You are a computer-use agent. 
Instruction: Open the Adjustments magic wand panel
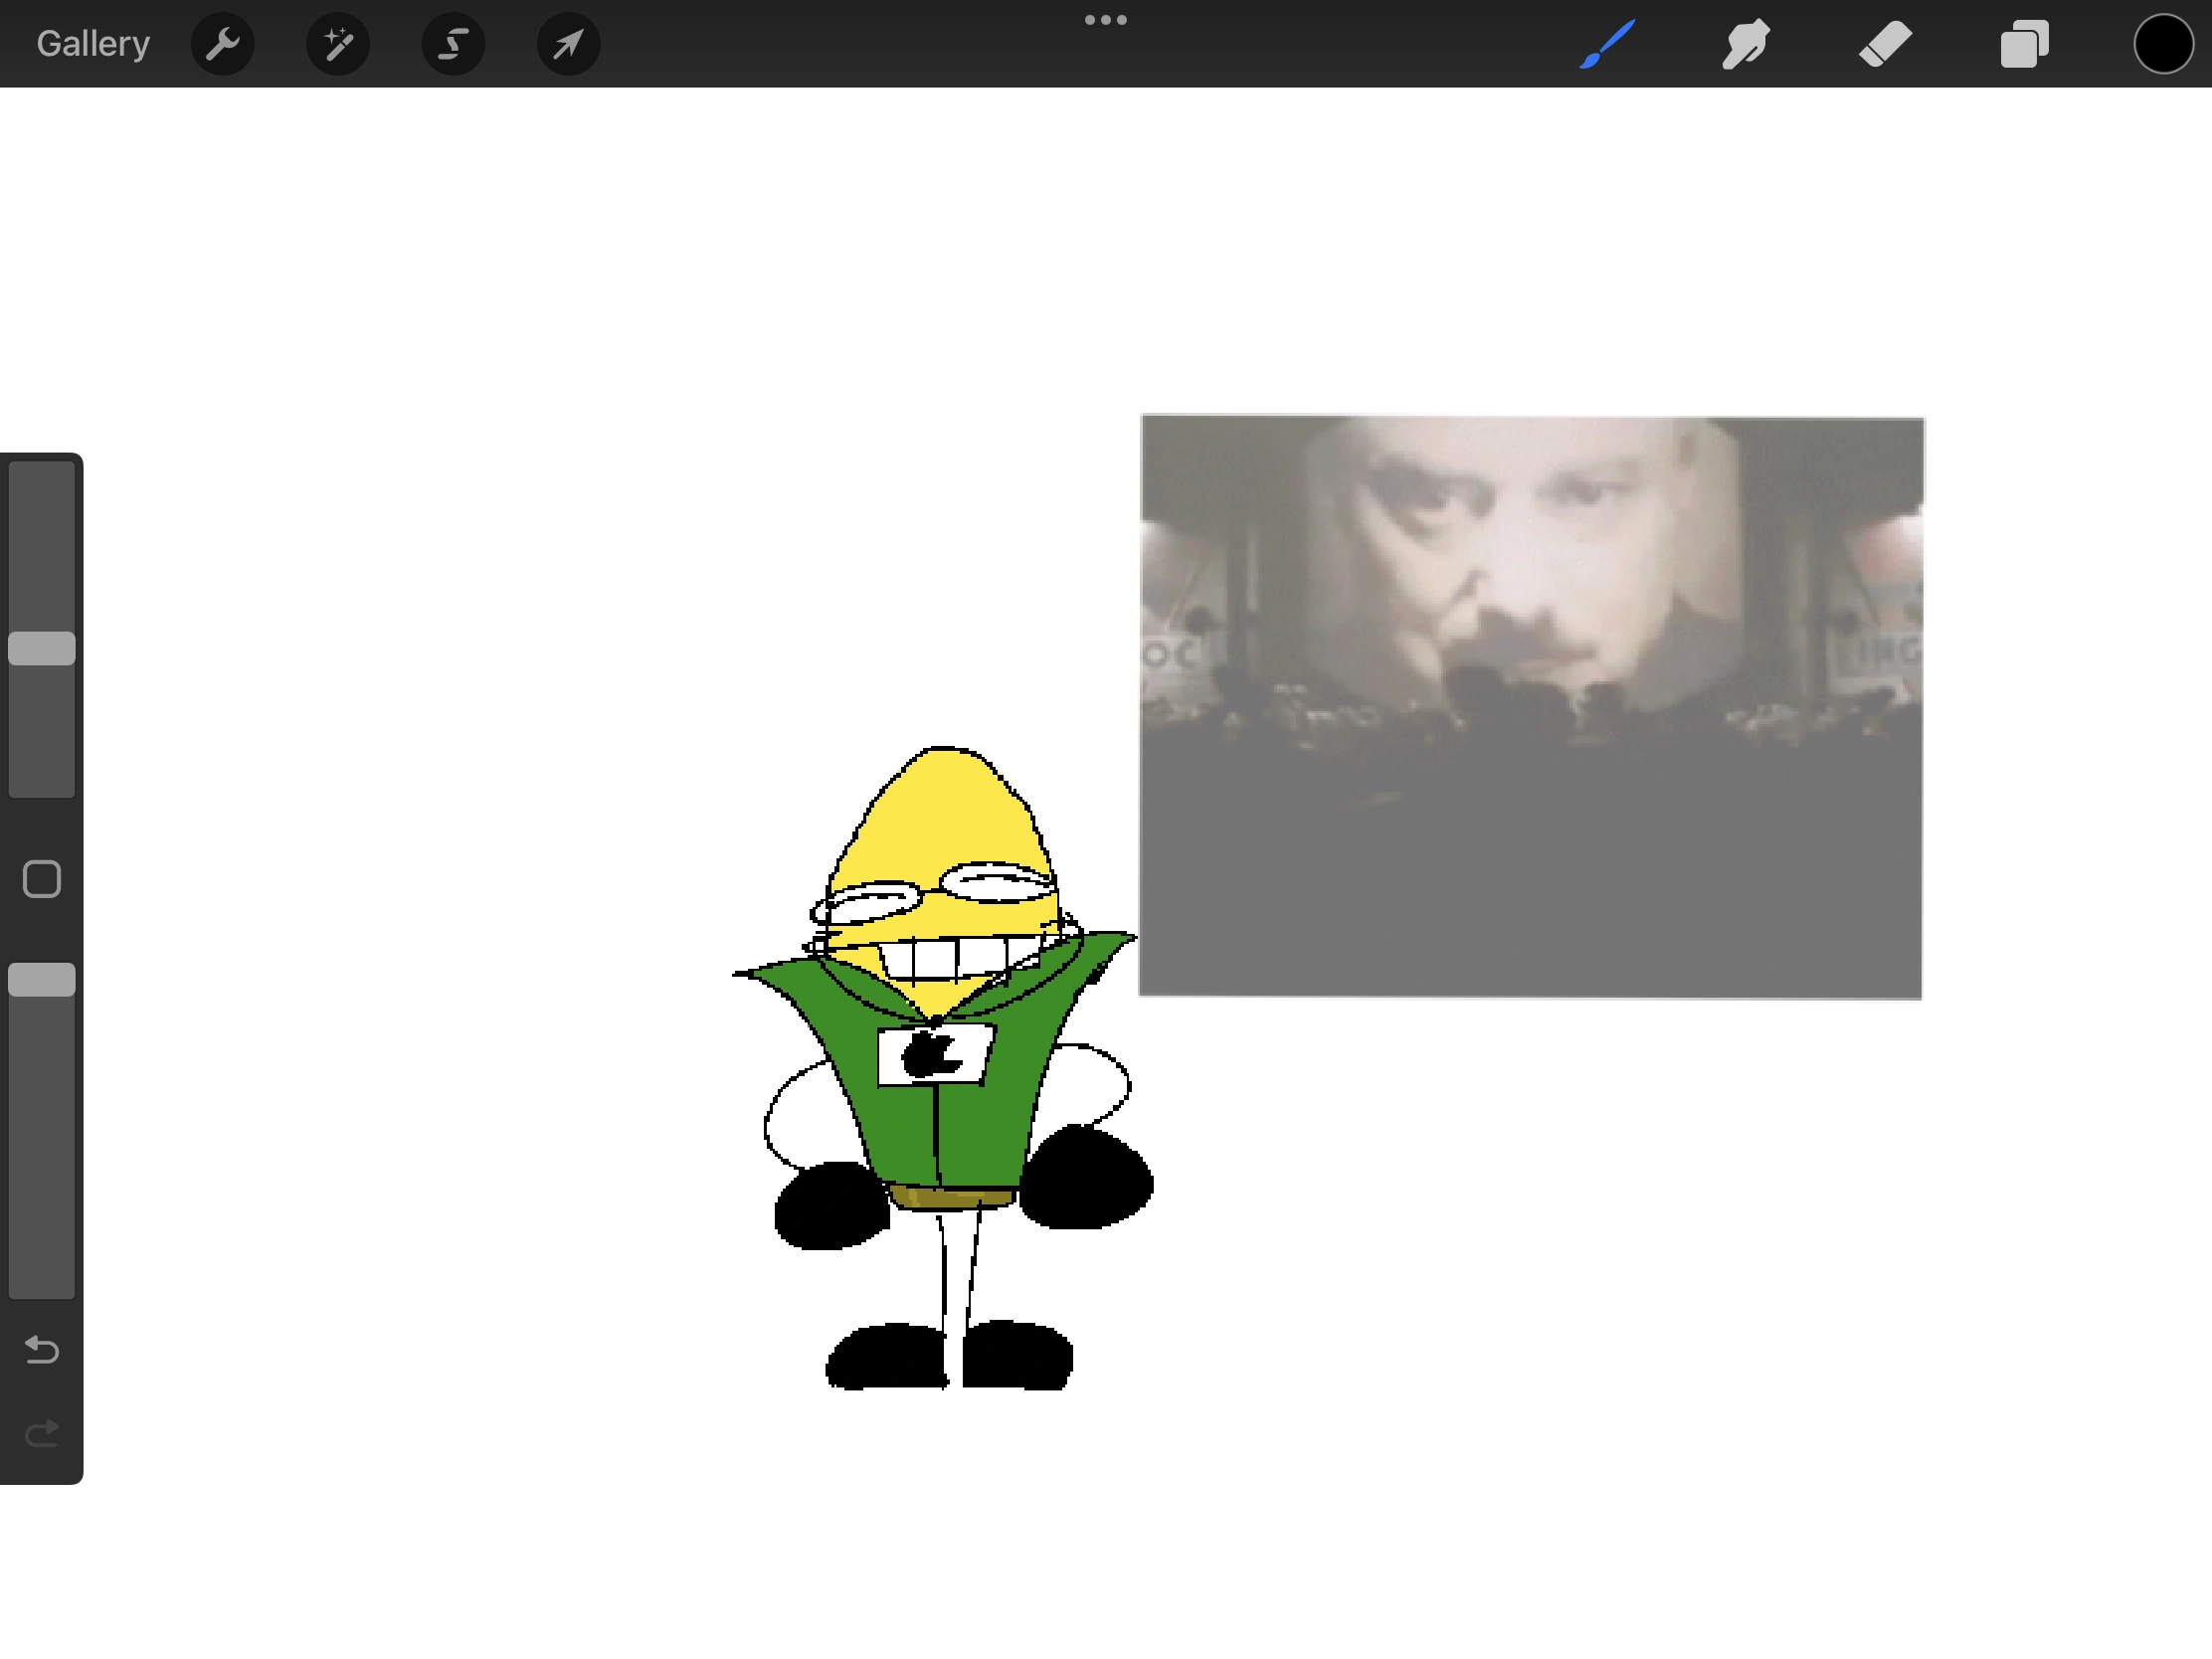337,43
